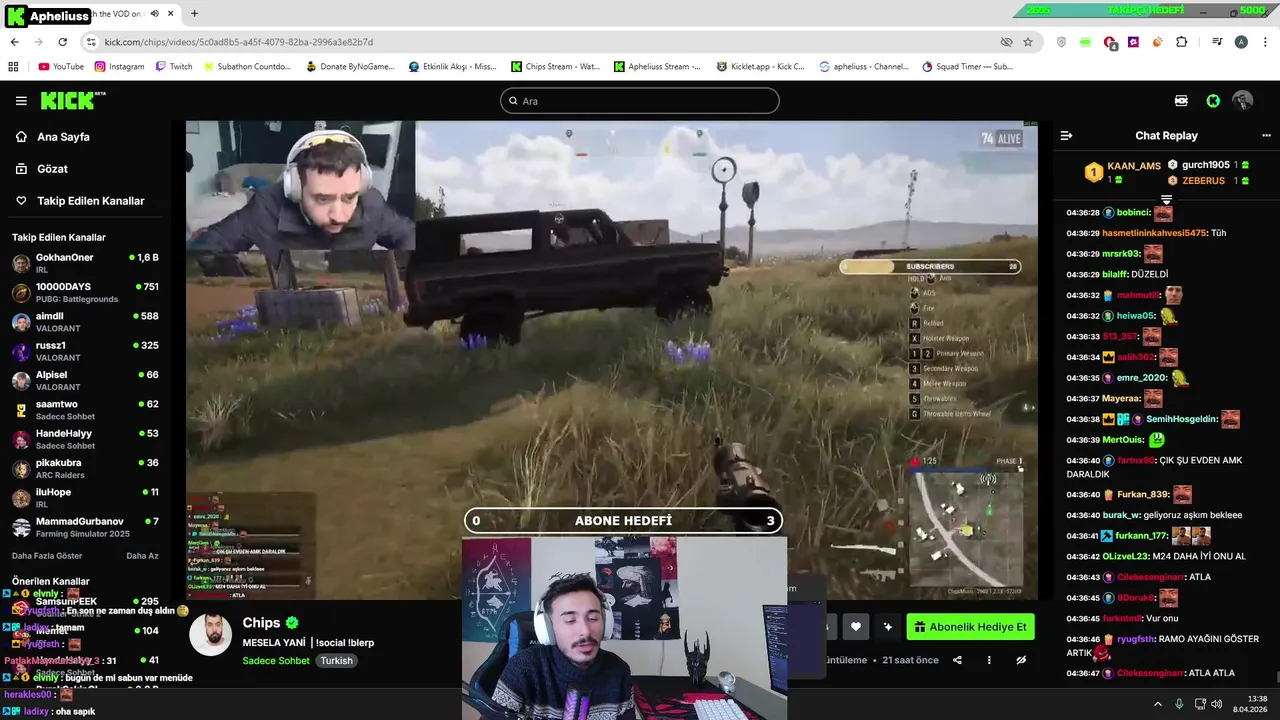Click the green KICK logo
Screen dimensions: 1280x720
[73, 101]
